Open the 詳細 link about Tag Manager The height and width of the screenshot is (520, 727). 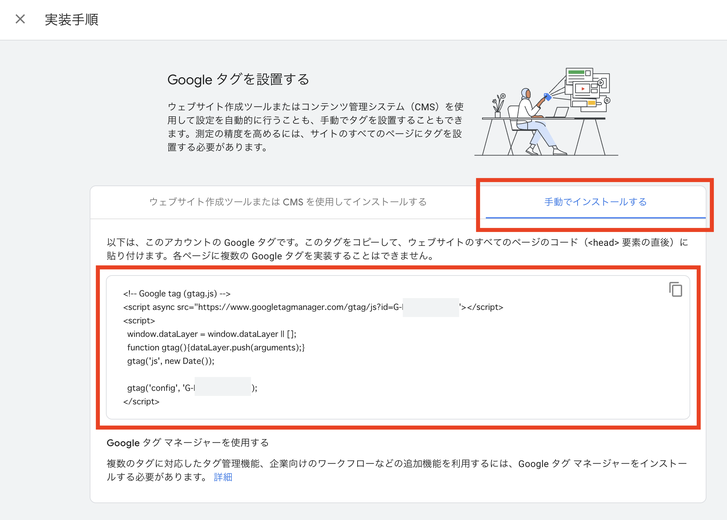click(223, 477)
